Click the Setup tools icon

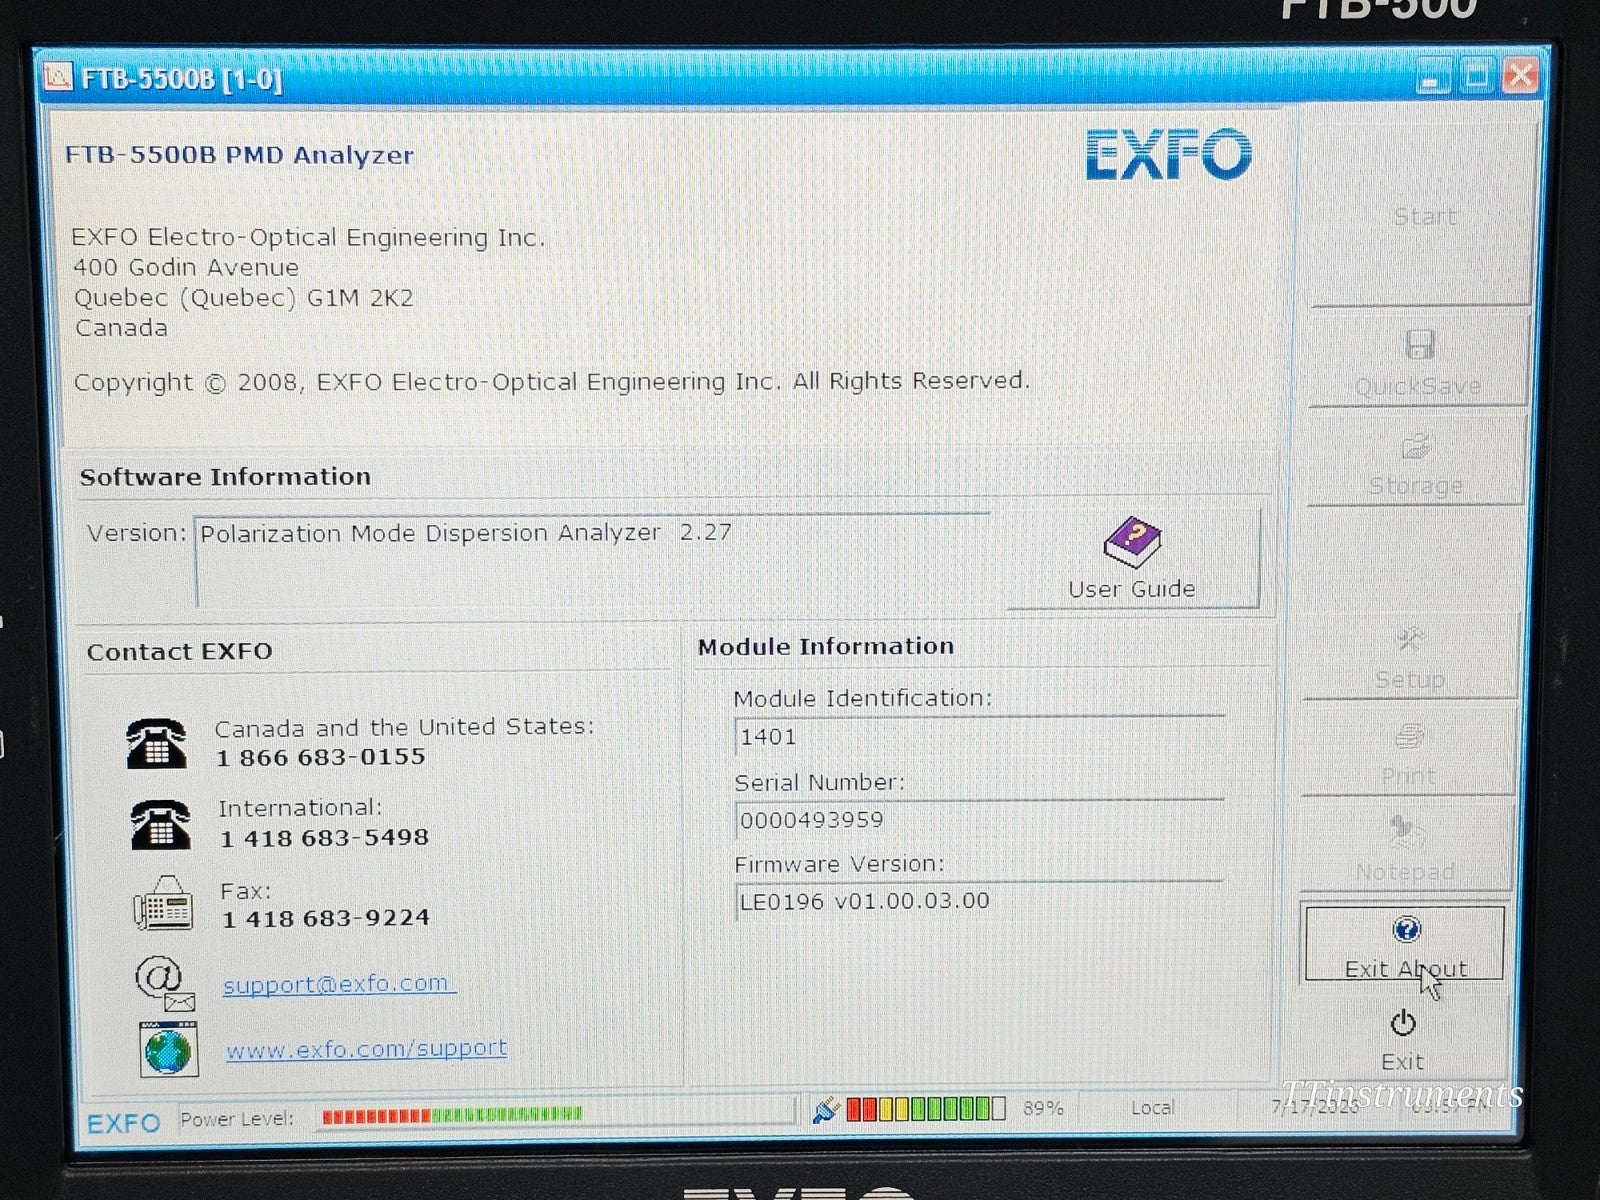point(1411,640)
